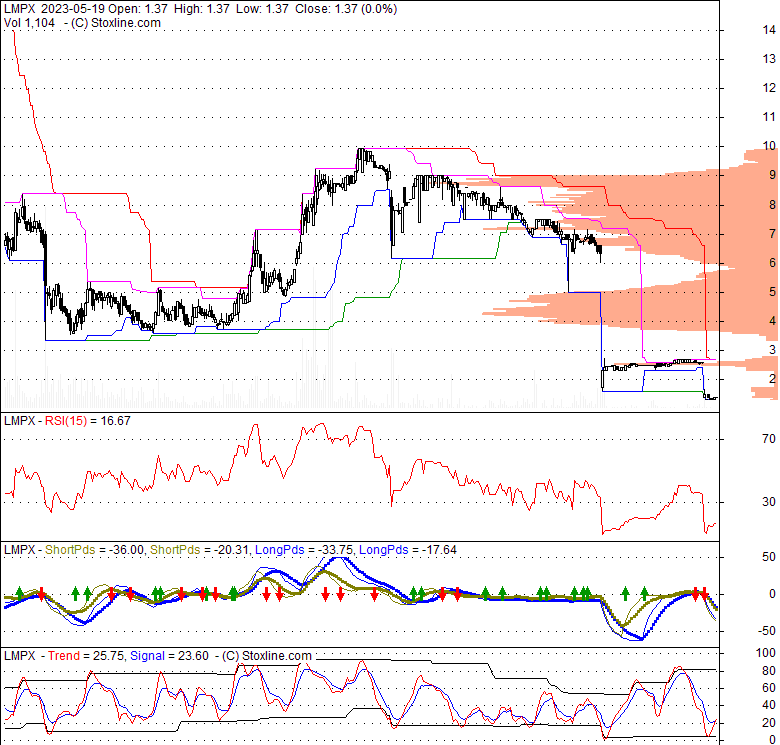Click price axis label 12

tap(769, 88)
